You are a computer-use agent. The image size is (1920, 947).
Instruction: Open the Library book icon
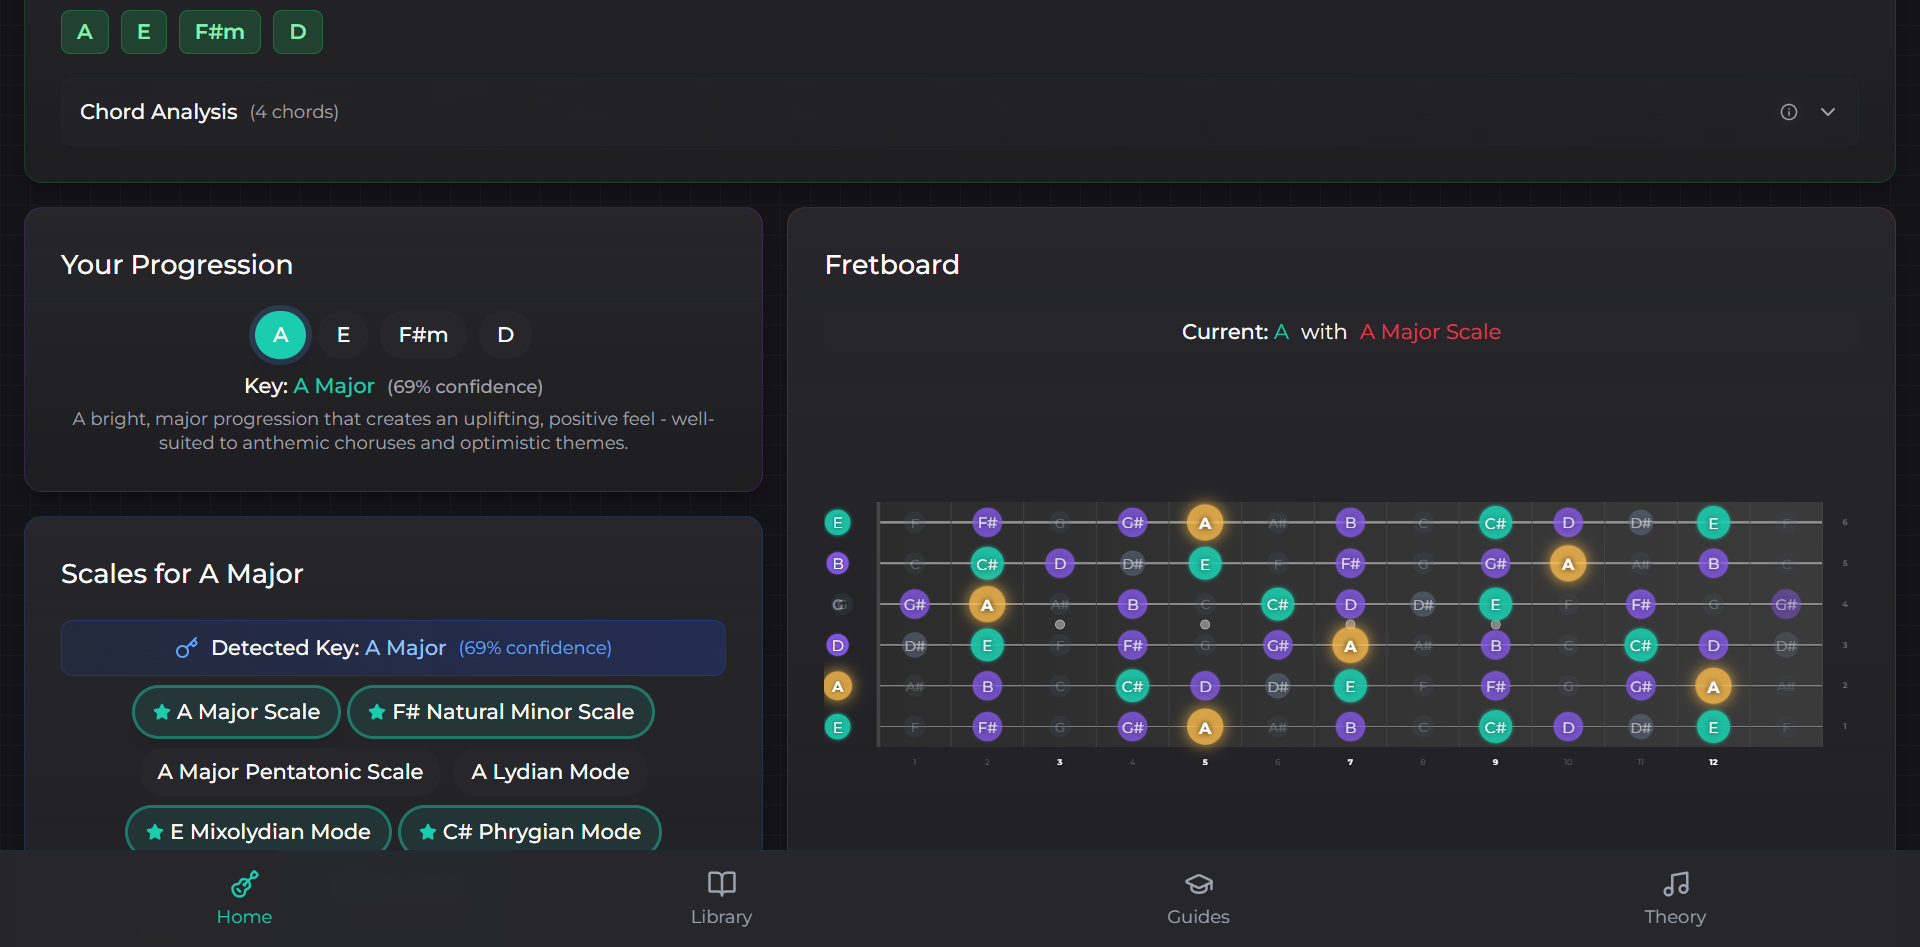[x=721, y=884]
